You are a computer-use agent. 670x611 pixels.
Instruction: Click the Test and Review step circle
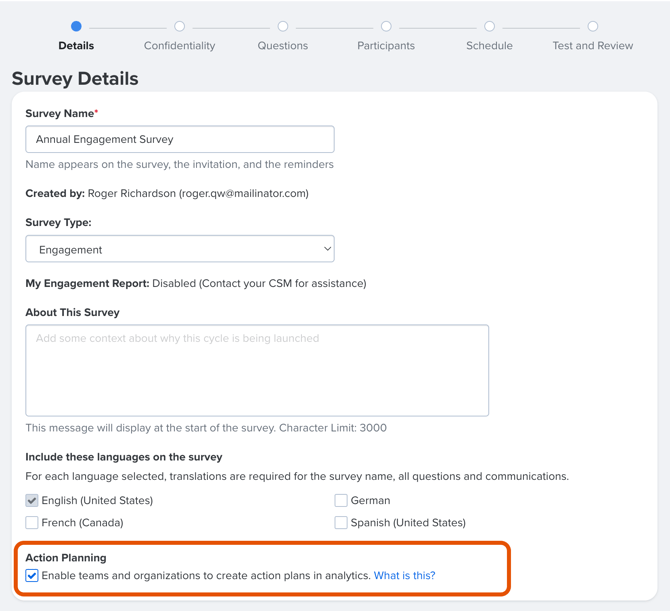pyautogui.click(x=593, y=26)
